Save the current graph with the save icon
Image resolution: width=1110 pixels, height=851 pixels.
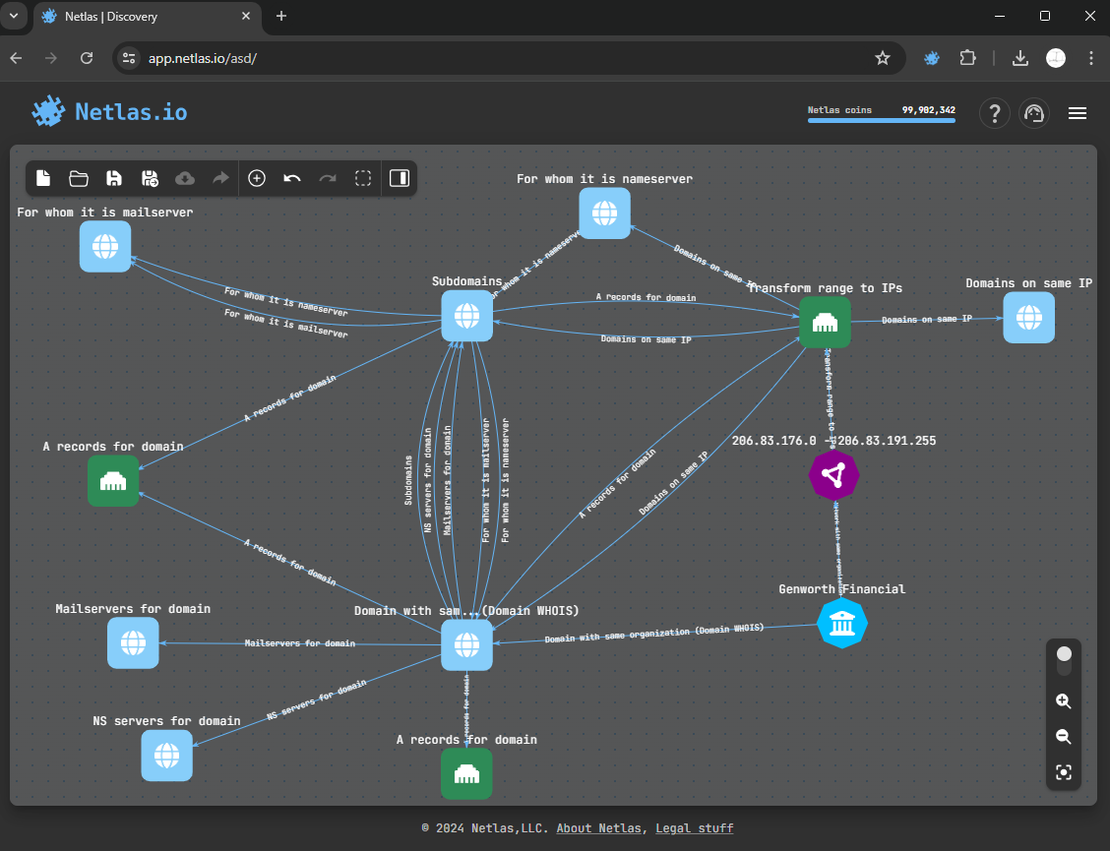[114, 178]
